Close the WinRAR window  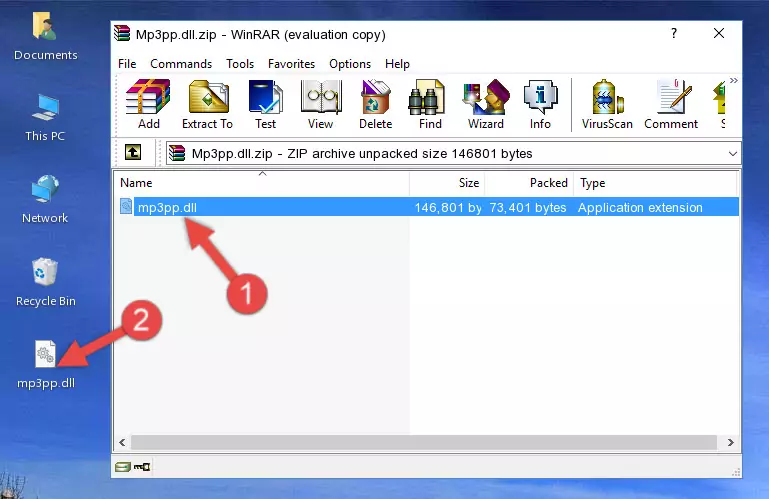(718, 33)
